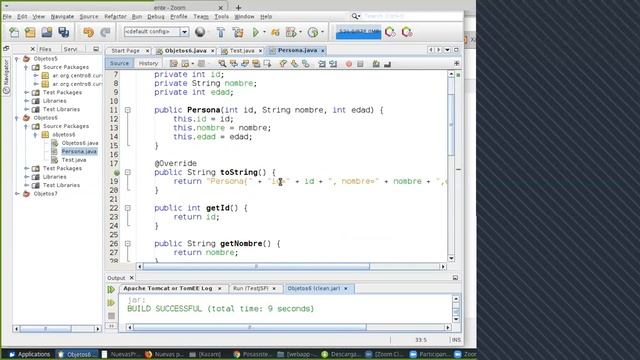Collapse code fold on getId method

(x=128, y=208)
